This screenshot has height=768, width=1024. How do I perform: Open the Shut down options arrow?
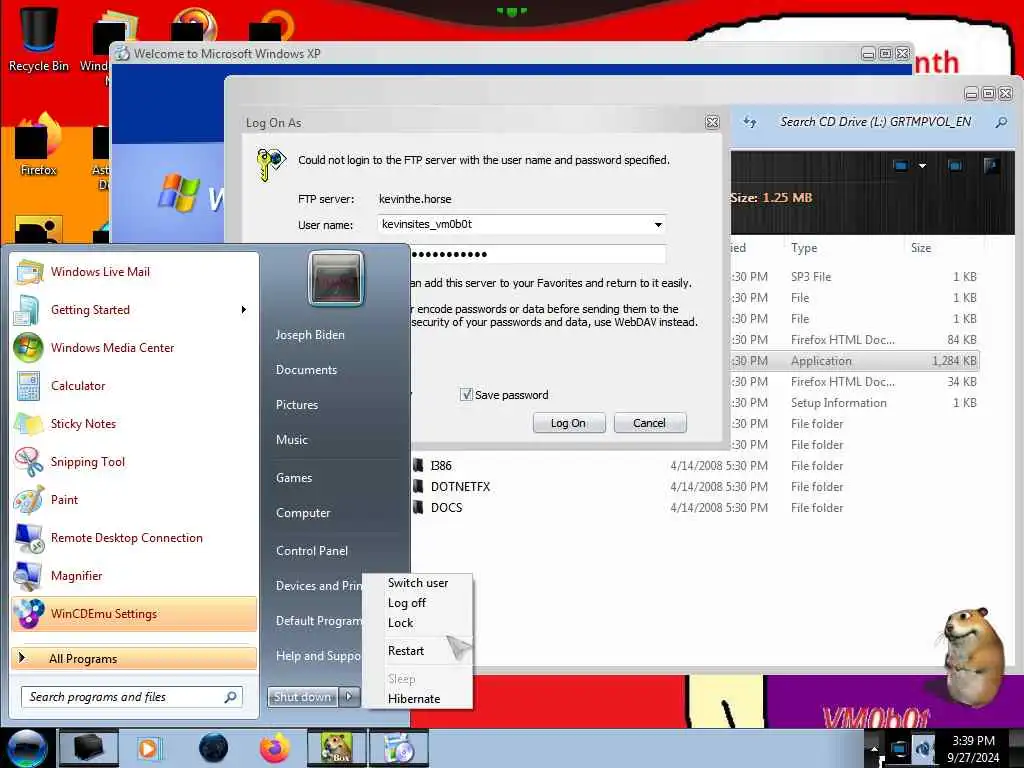point(349,697)
